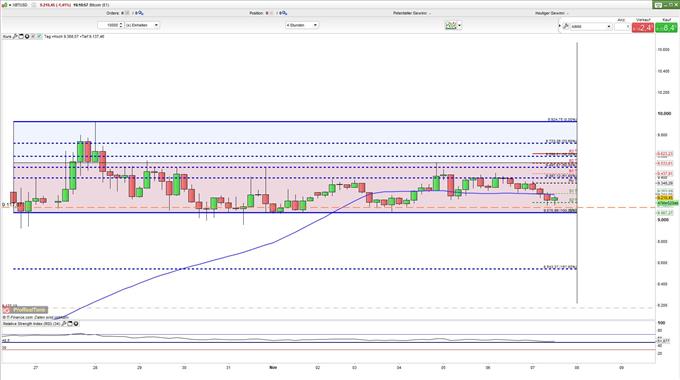Open the Einheiten units dropdown
This screenshot has width=680, height=380.
142,25
